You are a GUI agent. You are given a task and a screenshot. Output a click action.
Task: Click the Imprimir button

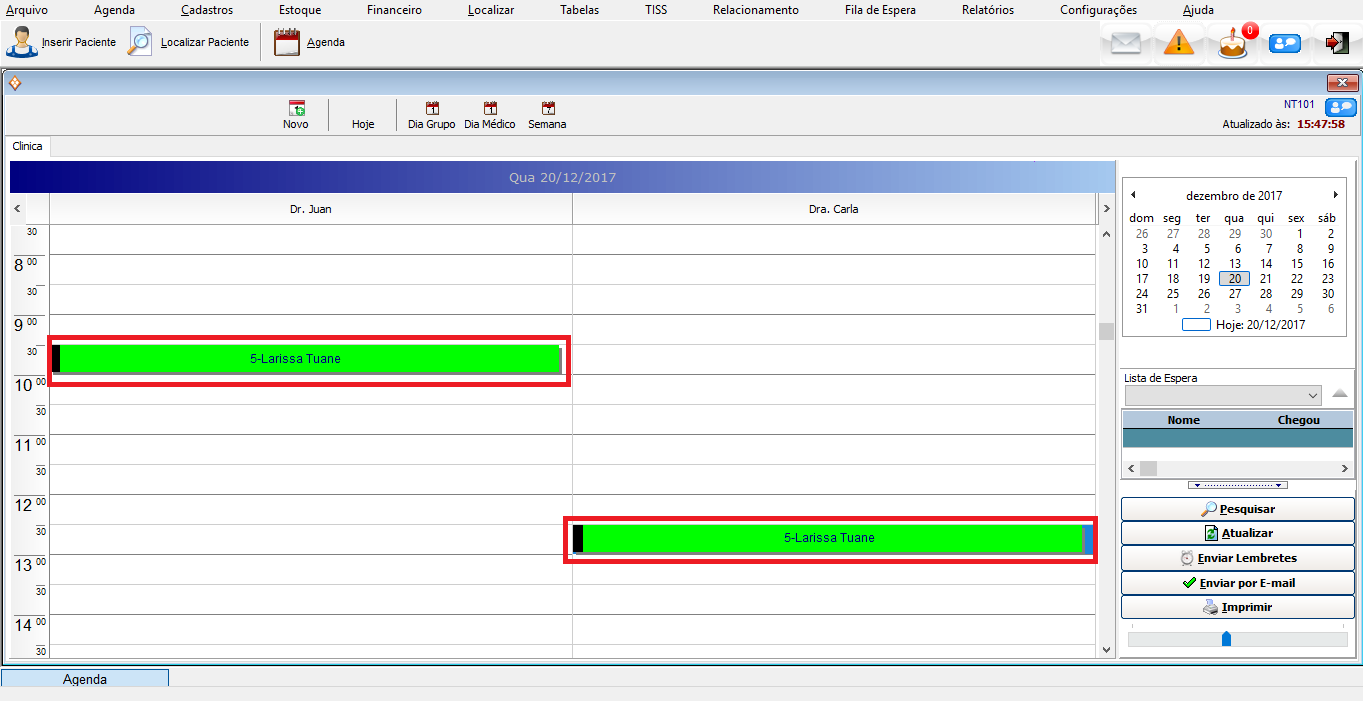click(1238, 607)
